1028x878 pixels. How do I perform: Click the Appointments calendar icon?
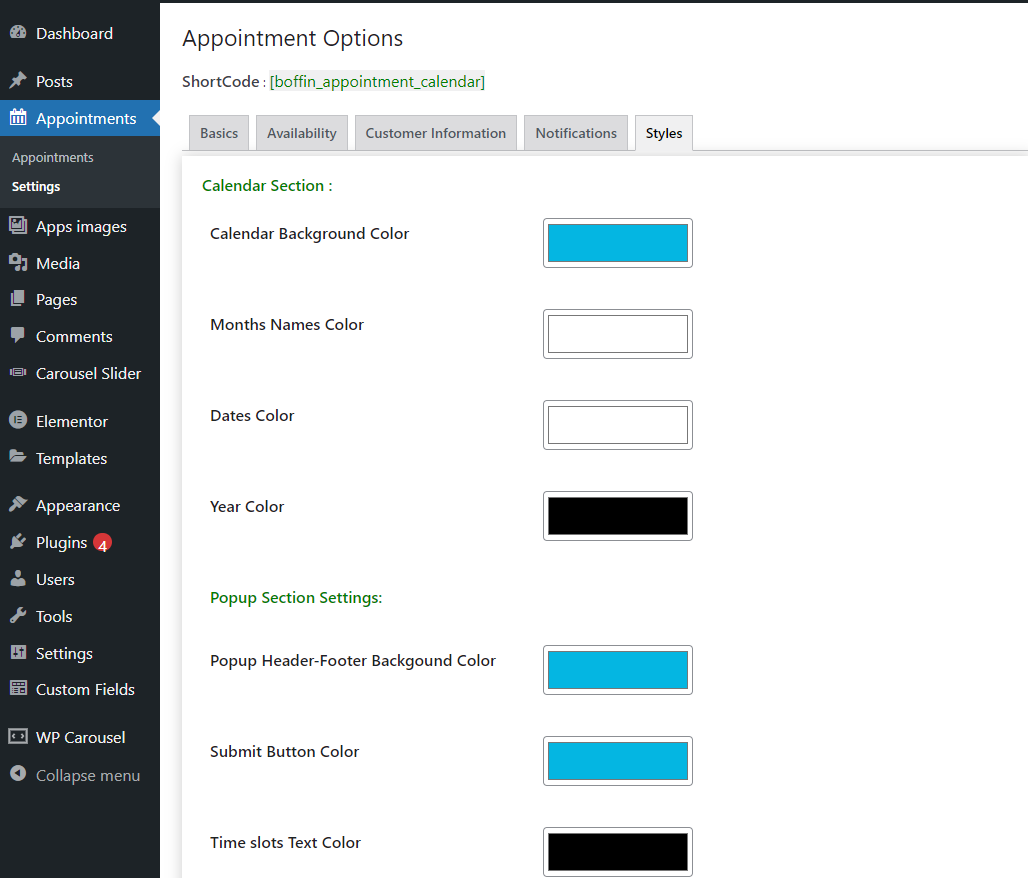pyautogui.click(x=18, y=117)
